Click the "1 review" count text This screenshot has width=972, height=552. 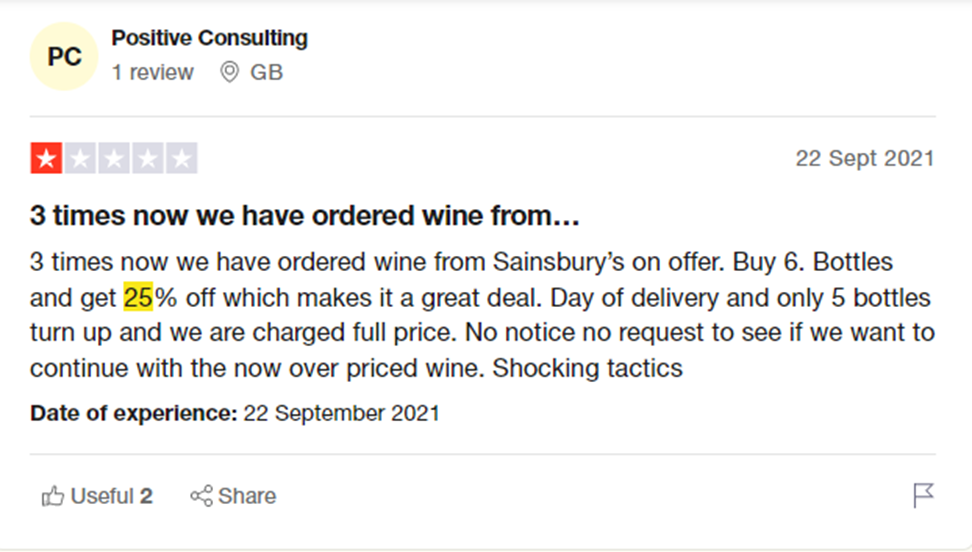coord(152,73)
